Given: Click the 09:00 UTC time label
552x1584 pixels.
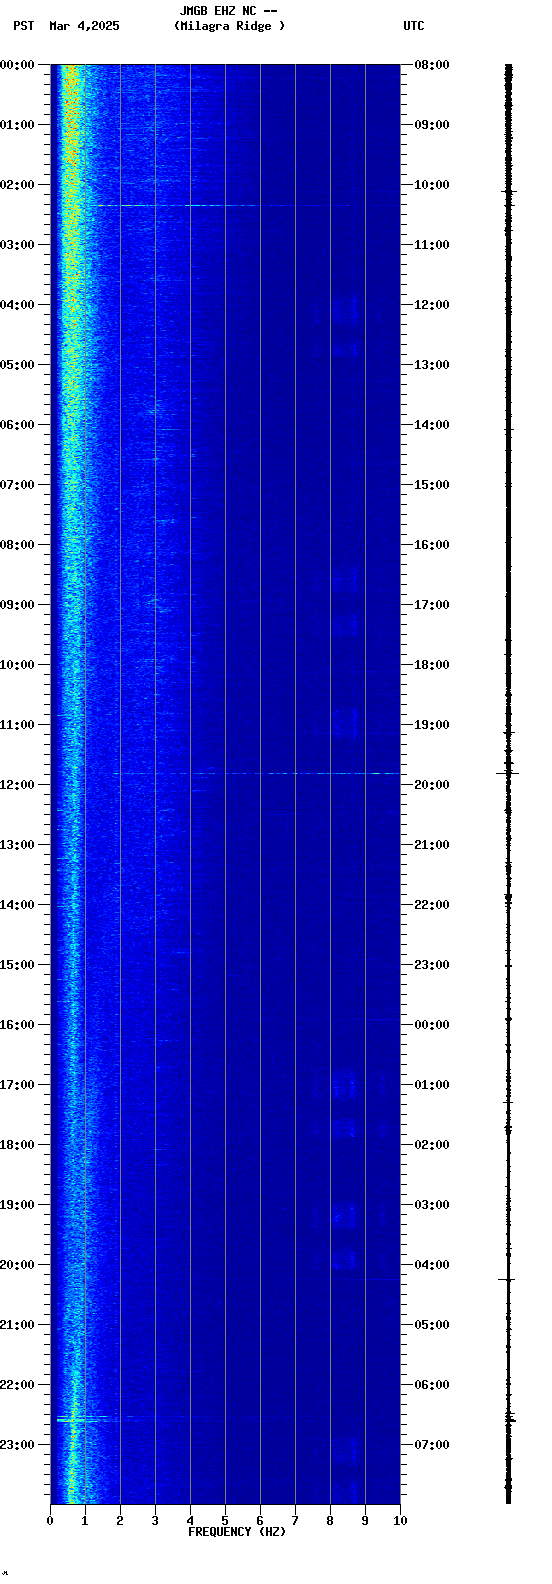Looking at the screenshot, I should [x=432, y=125].
